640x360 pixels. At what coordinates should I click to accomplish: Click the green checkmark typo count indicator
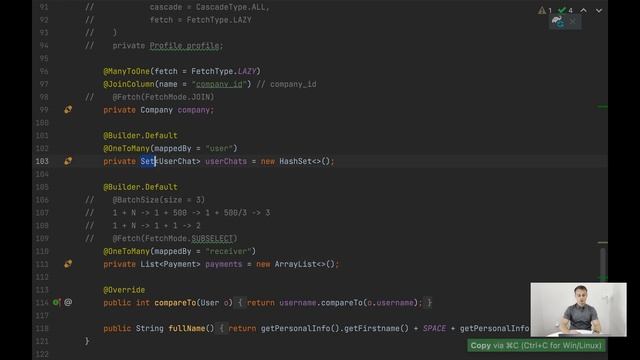point(566,10)
